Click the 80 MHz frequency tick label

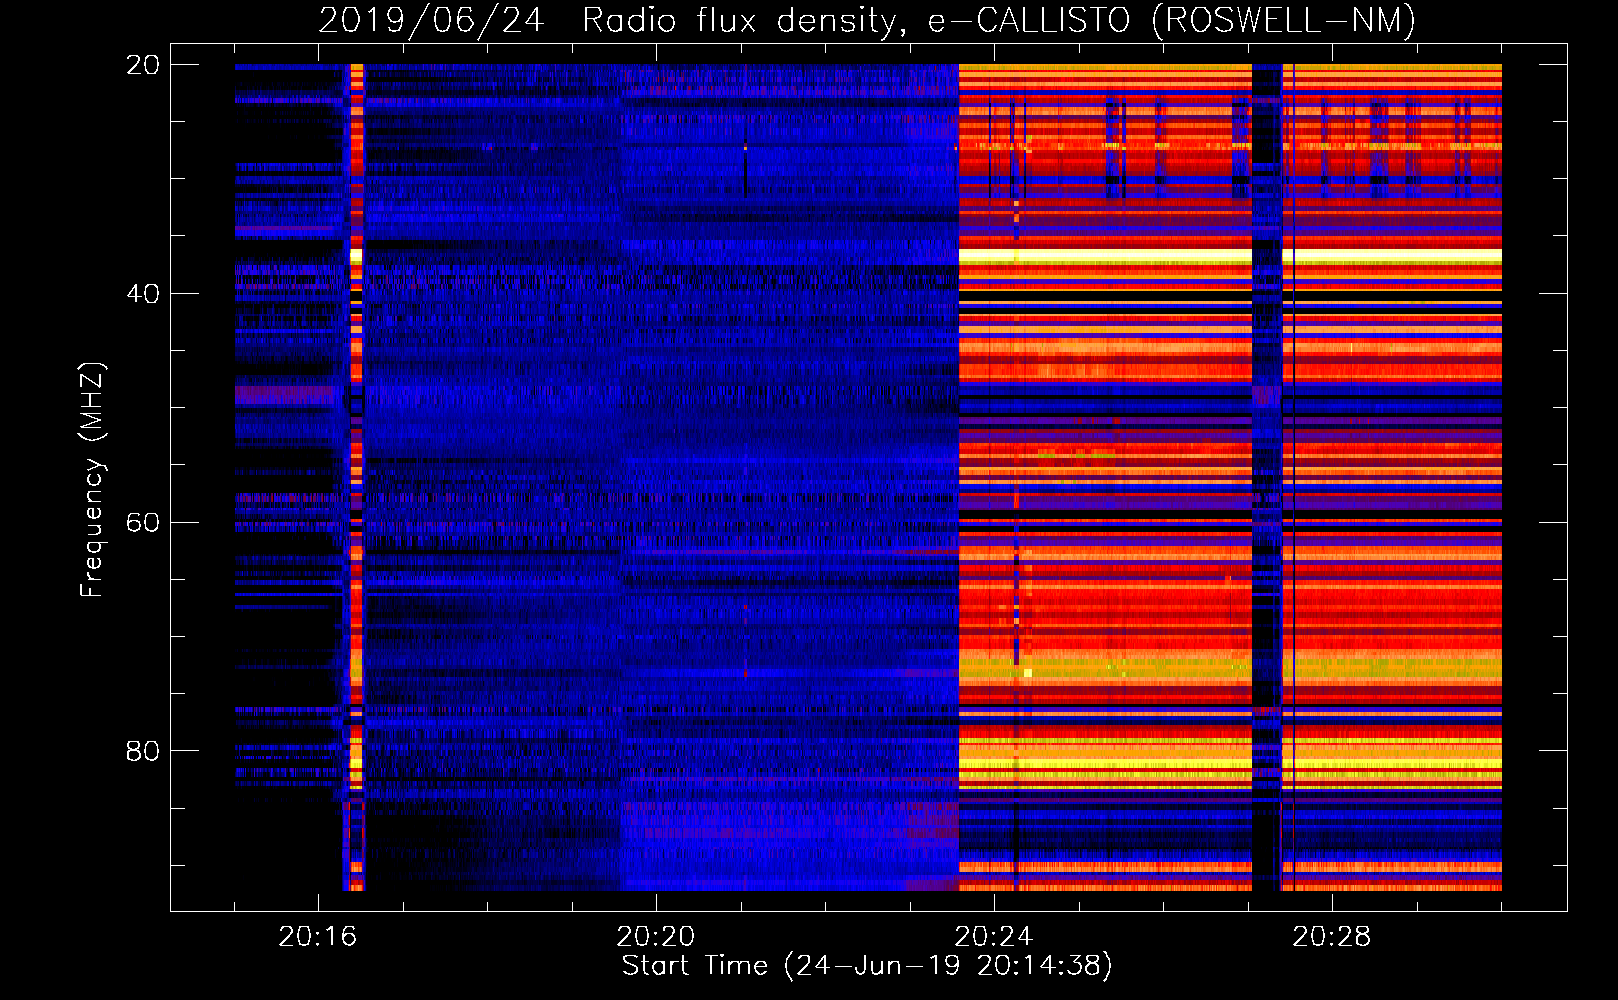tap(142, 751)
